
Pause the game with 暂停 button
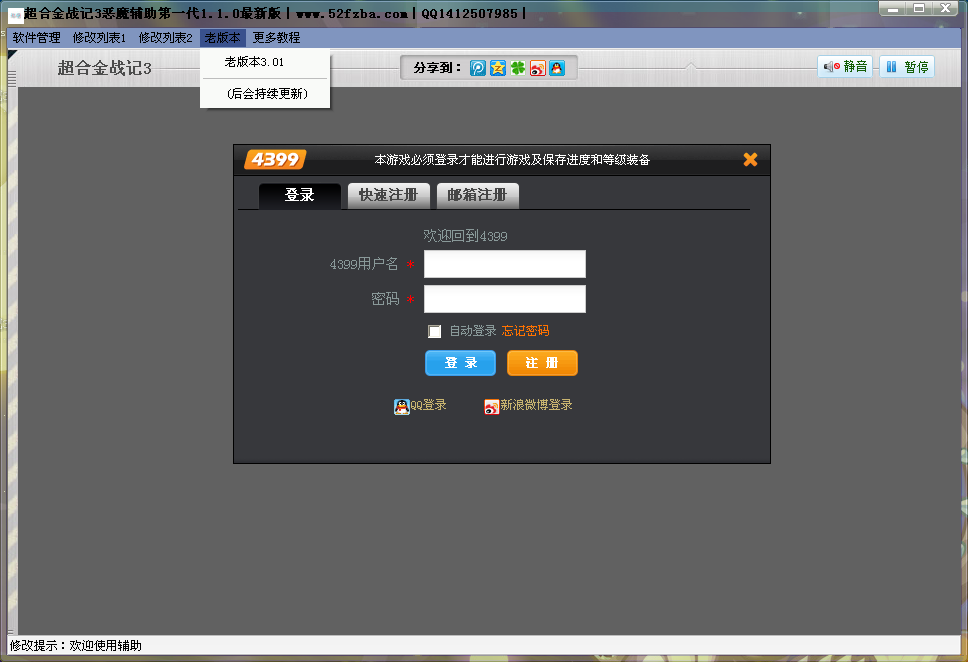click(907, 67)
